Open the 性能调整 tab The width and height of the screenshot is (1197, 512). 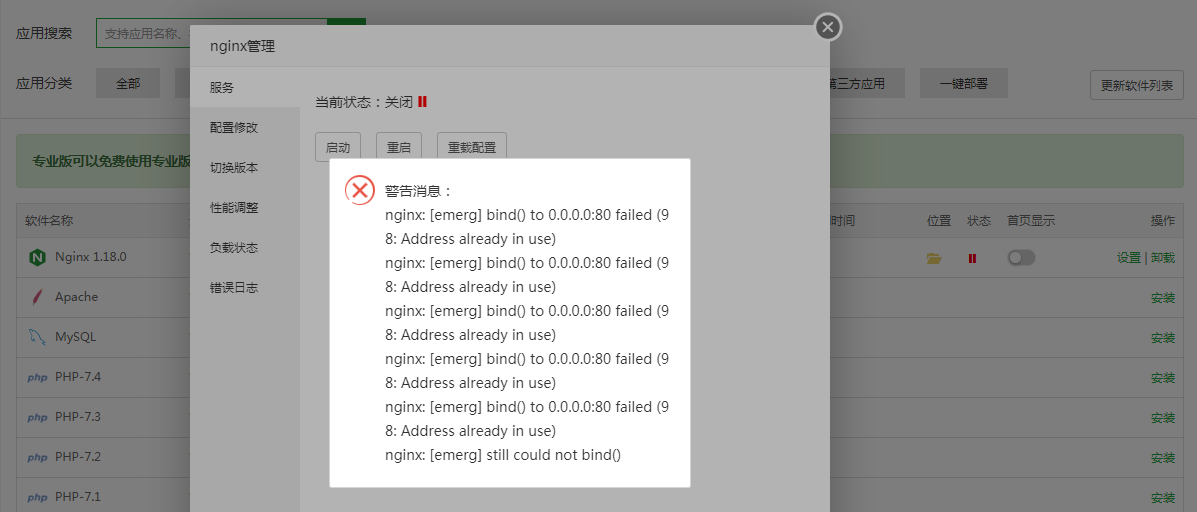coord(245,208)
